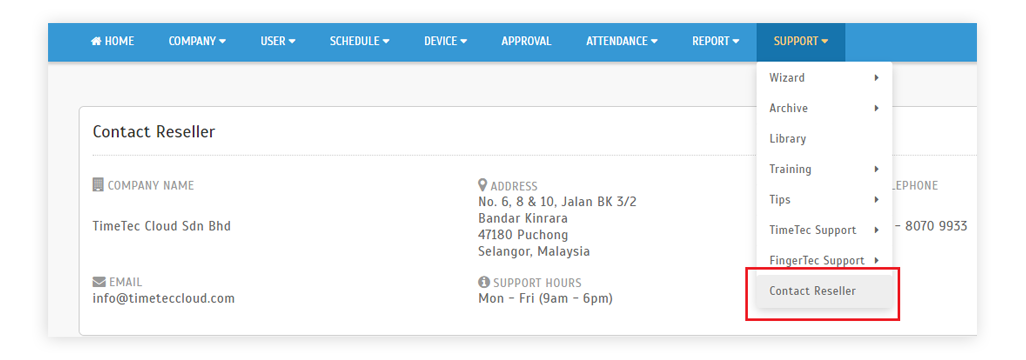Click the Email envelope icon

tap(99, 282)
